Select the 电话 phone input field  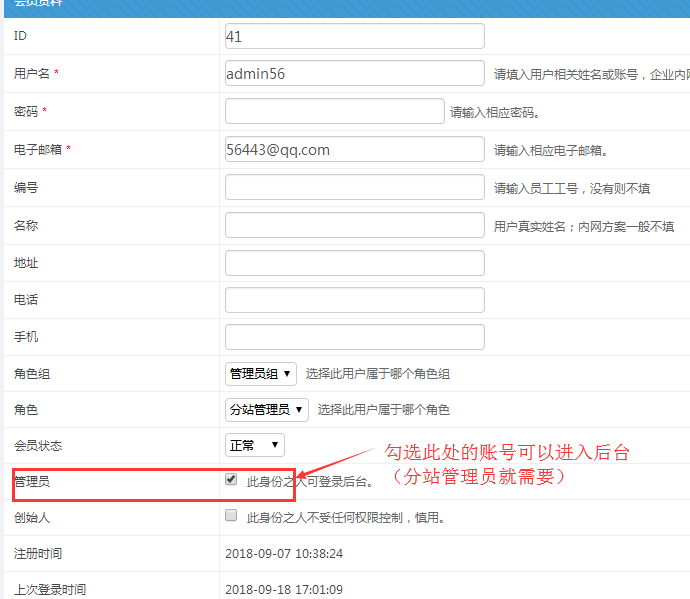click(x=354, y=300)
